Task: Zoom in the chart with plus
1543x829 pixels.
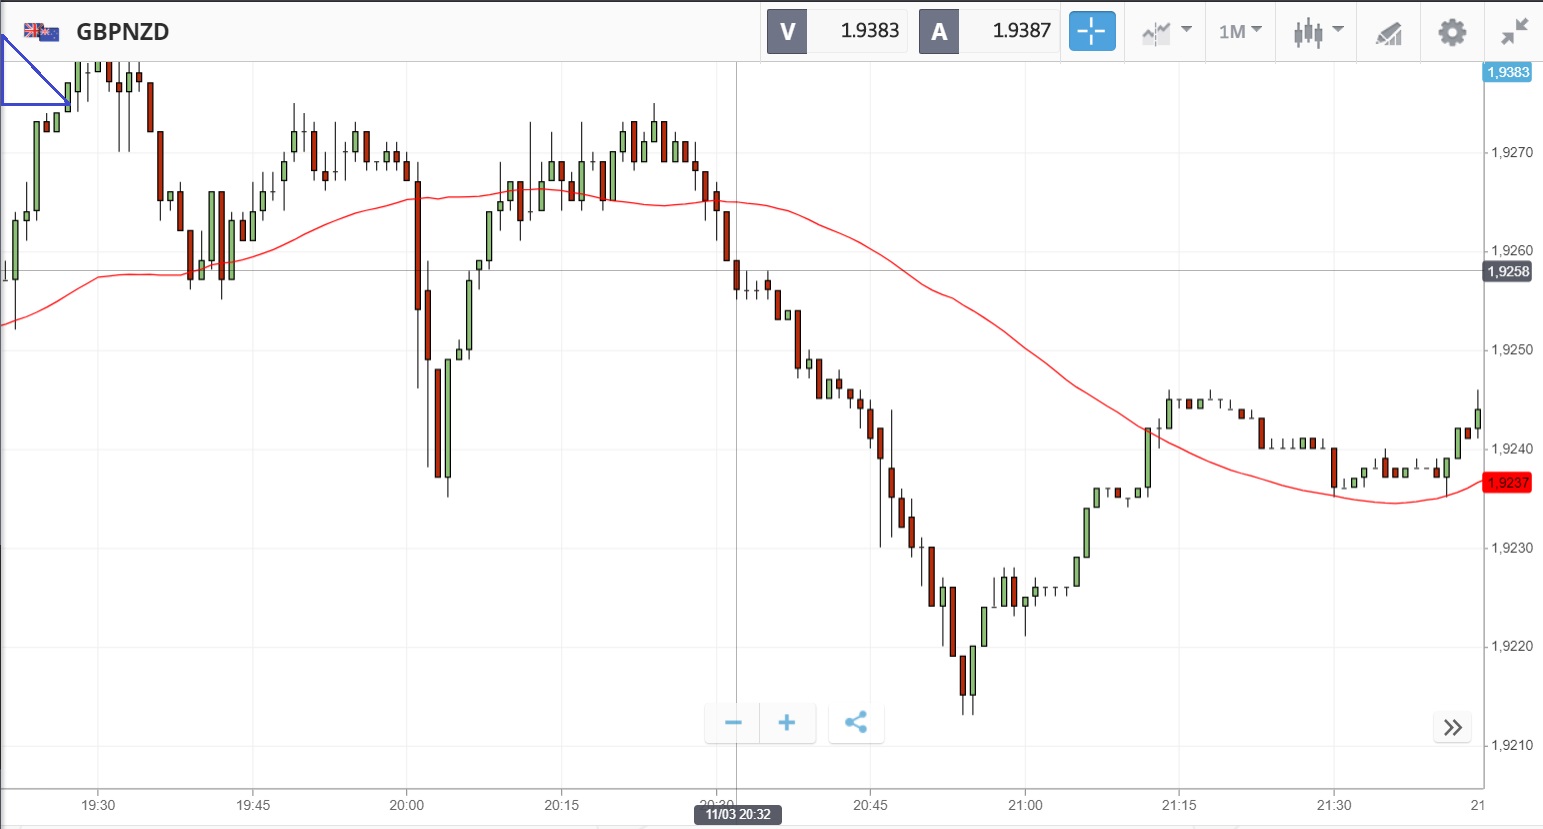Action: 787,723
